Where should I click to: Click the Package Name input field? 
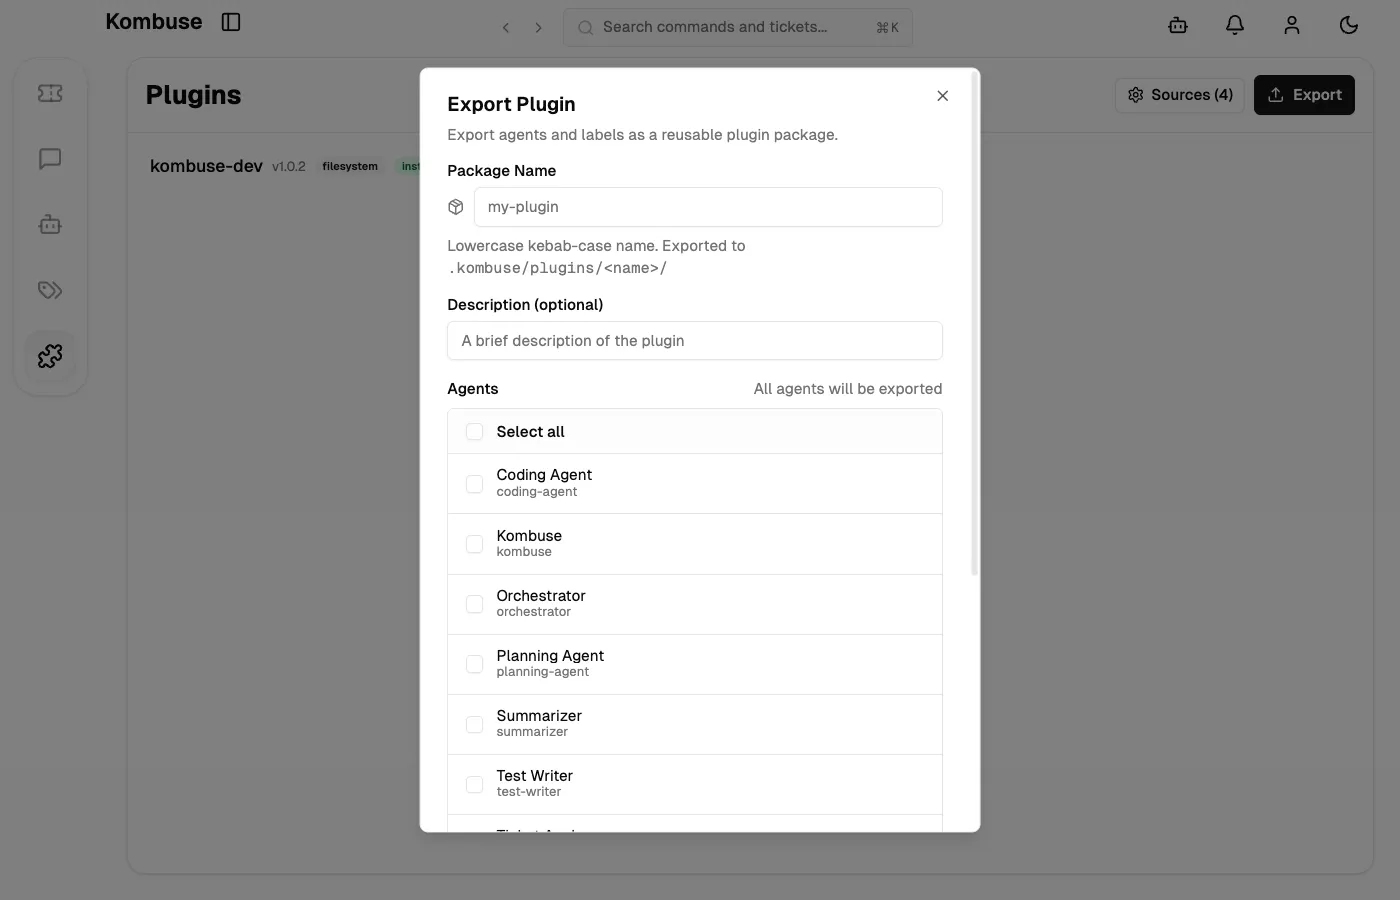pos(708,207)
